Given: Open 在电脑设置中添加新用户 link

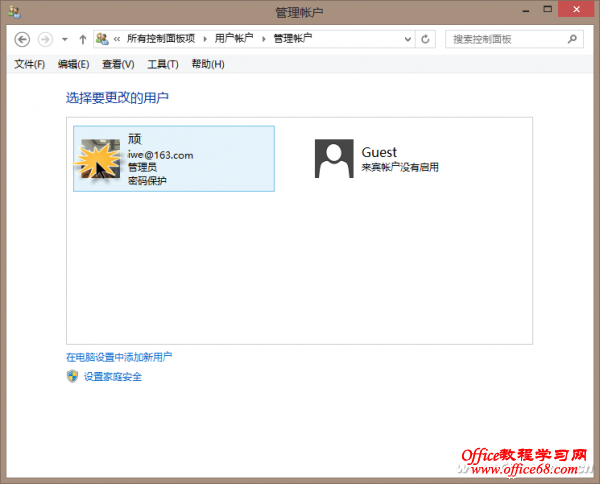Looking at the screenshot, I should pyautogui.click(x=119, y=357).
